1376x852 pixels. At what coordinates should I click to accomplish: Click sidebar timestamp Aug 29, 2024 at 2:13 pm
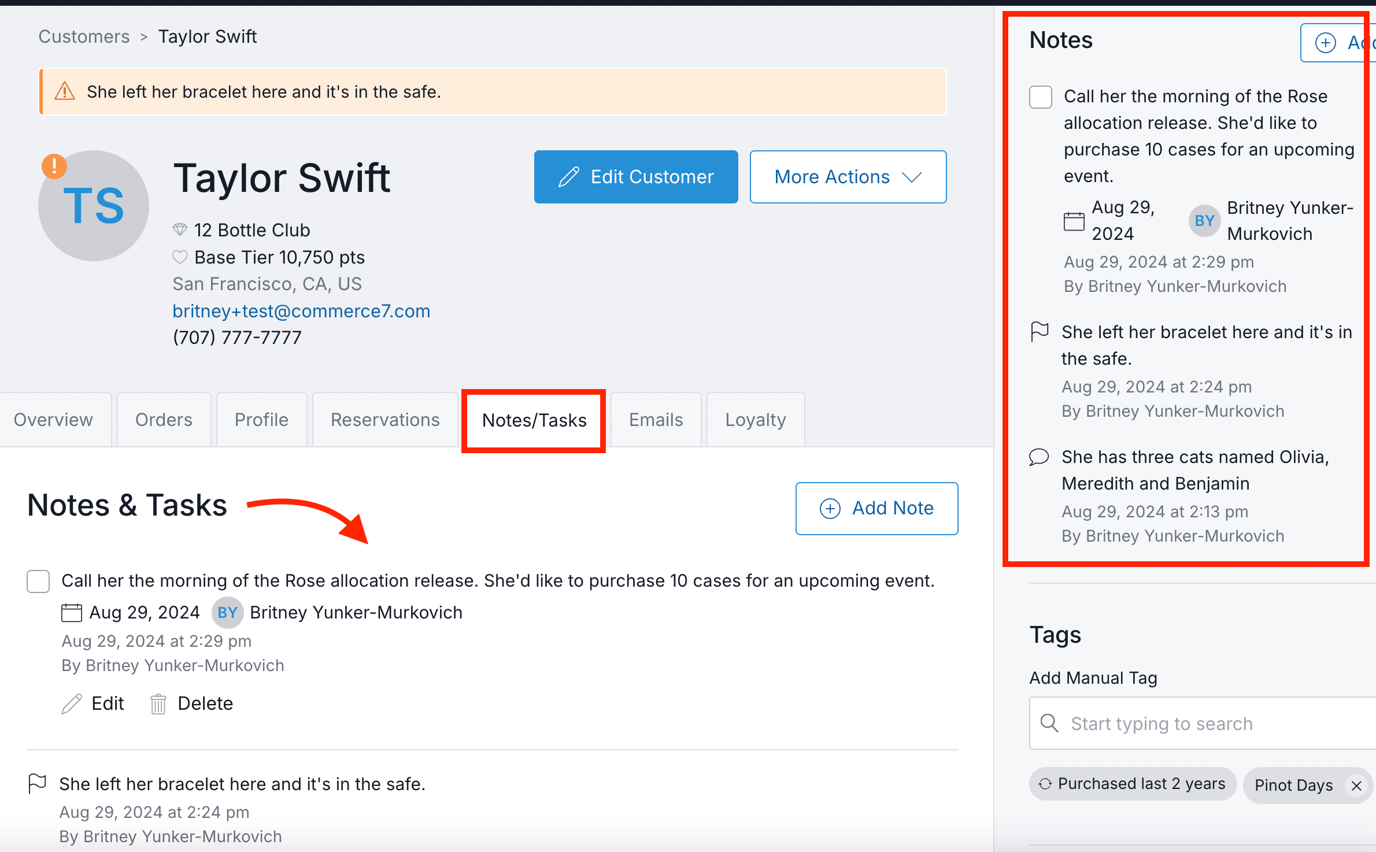pos(1155,512)
